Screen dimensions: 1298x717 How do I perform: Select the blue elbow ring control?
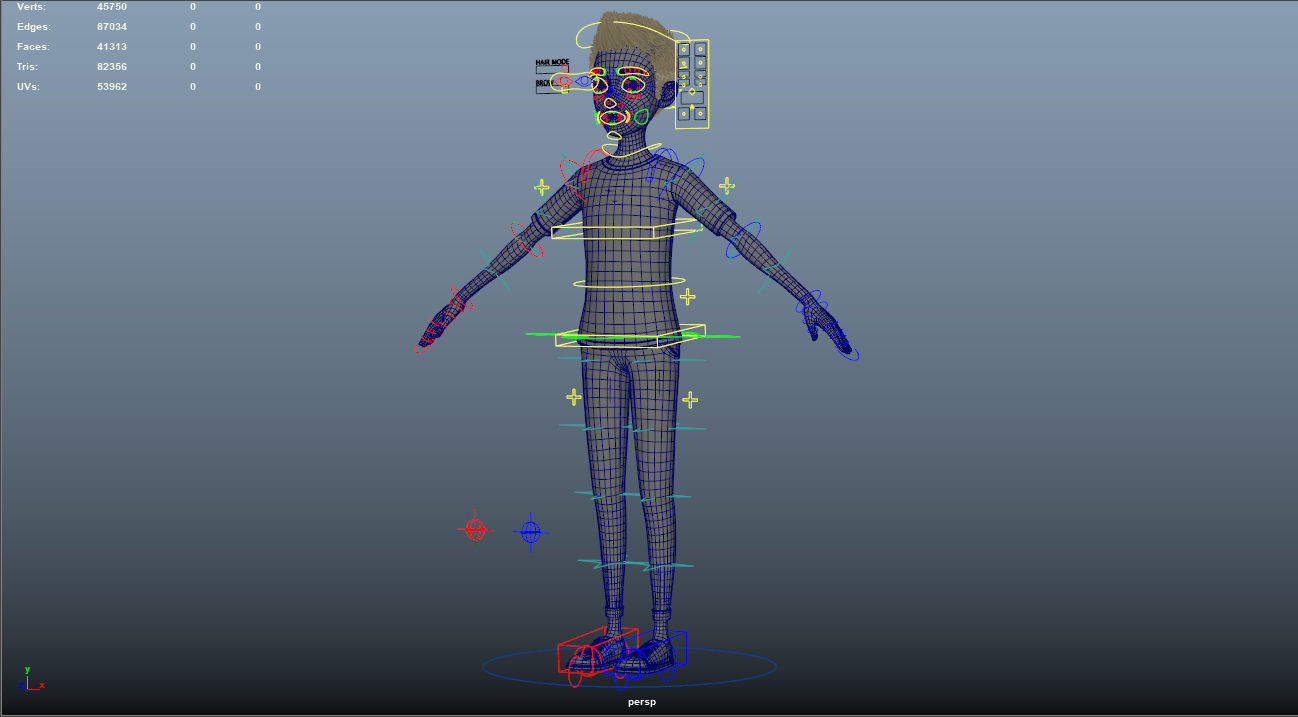click(743, 240)
